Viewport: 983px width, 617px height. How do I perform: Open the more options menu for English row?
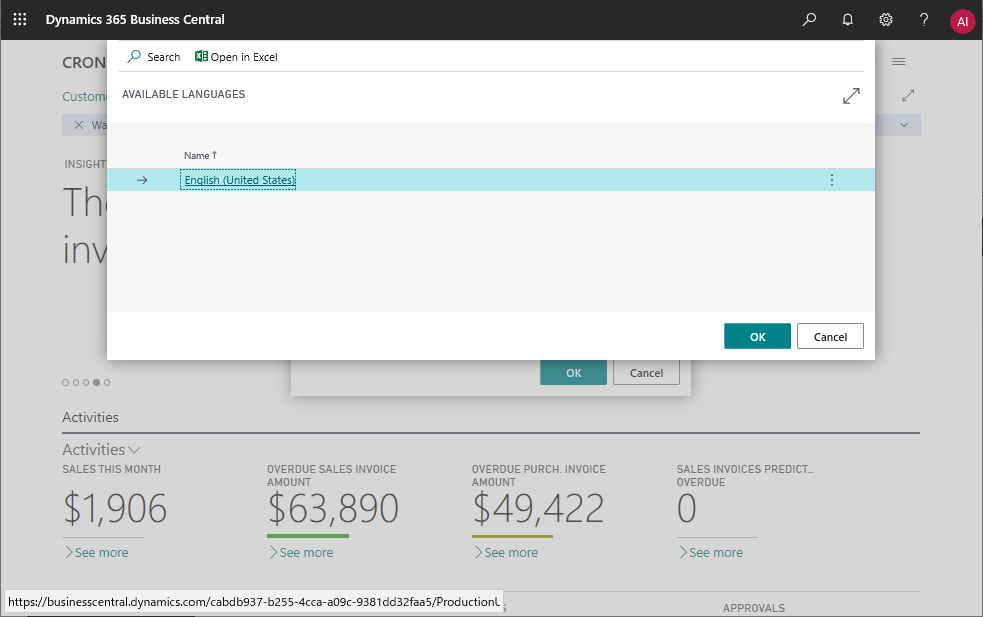coord(832,180)
